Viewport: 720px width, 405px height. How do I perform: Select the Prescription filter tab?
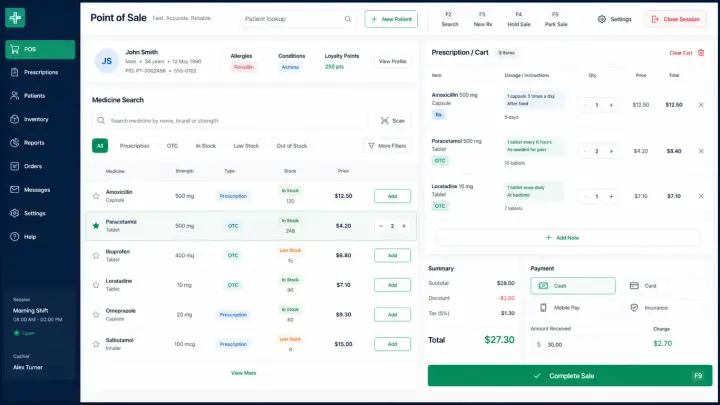coord(135,146)
